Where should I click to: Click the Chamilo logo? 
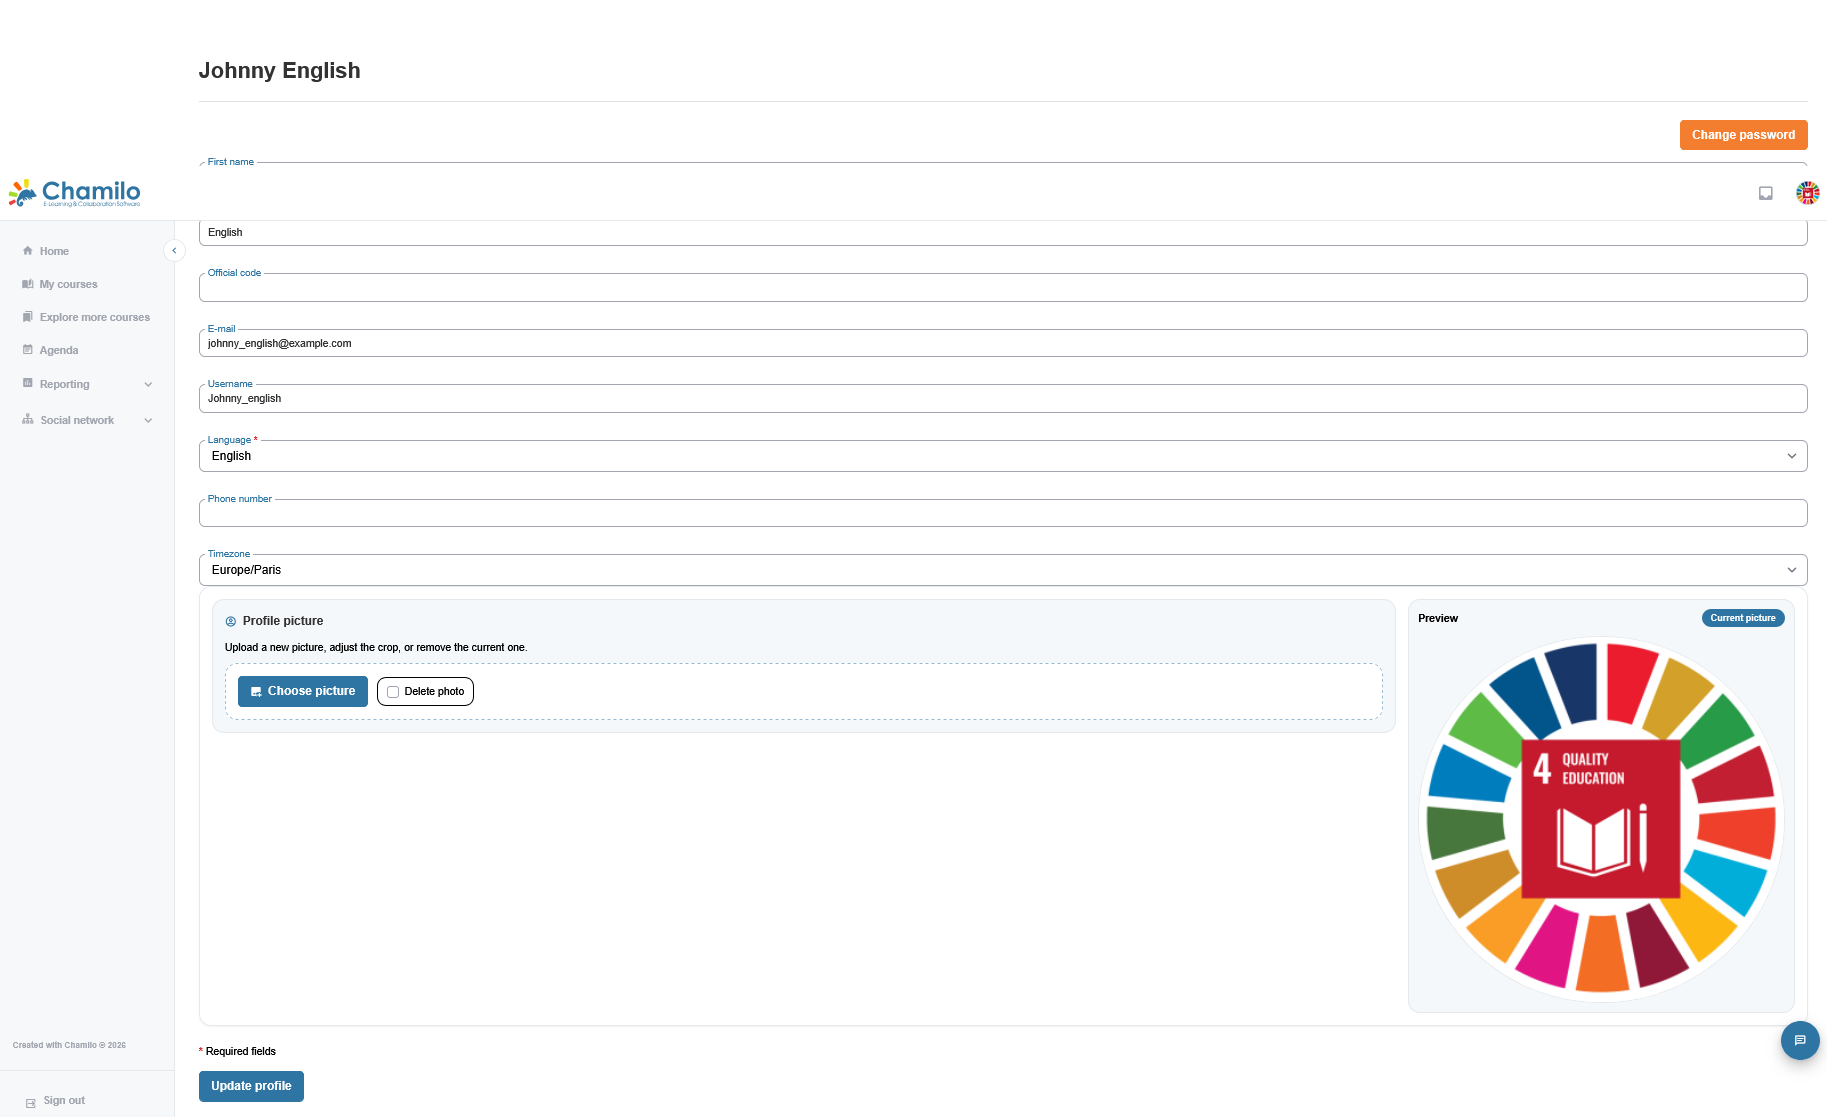[75, 193]
